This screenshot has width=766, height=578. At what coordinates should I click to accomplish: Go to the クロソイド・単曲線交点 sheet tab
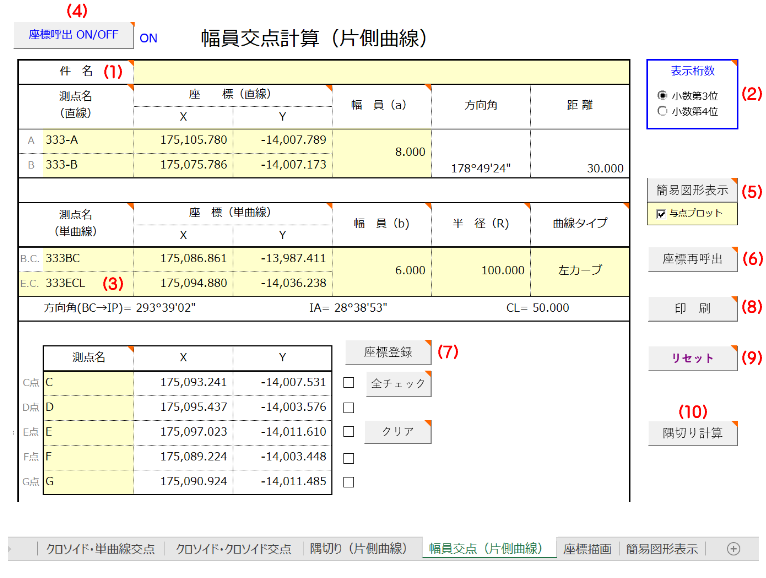pos(100,548)
